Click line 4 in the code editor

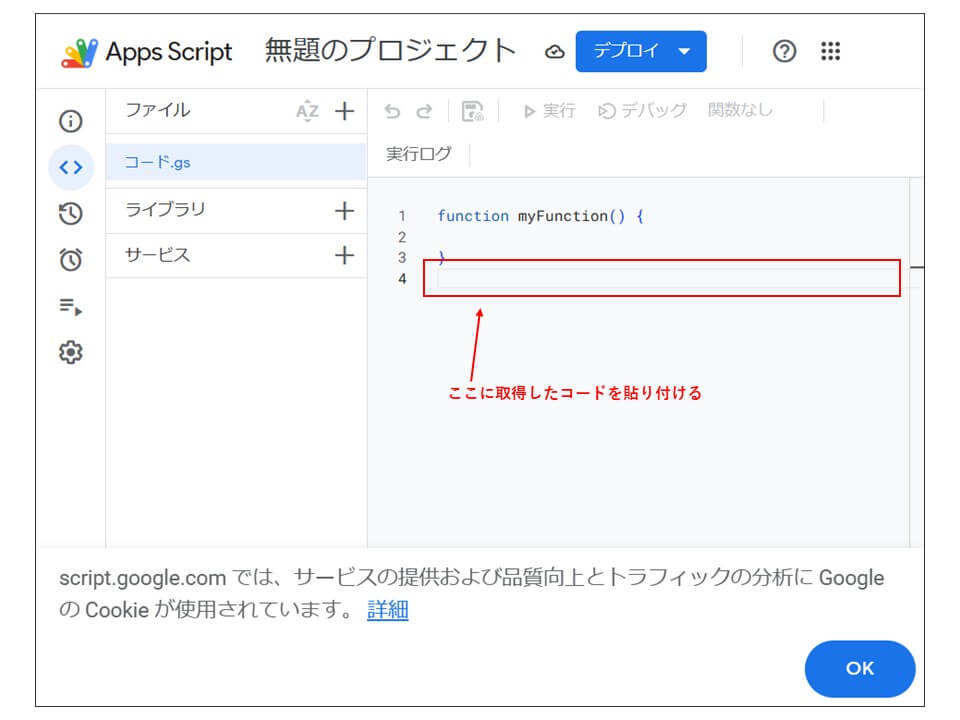pyautogui.click(x=660, y=279)
